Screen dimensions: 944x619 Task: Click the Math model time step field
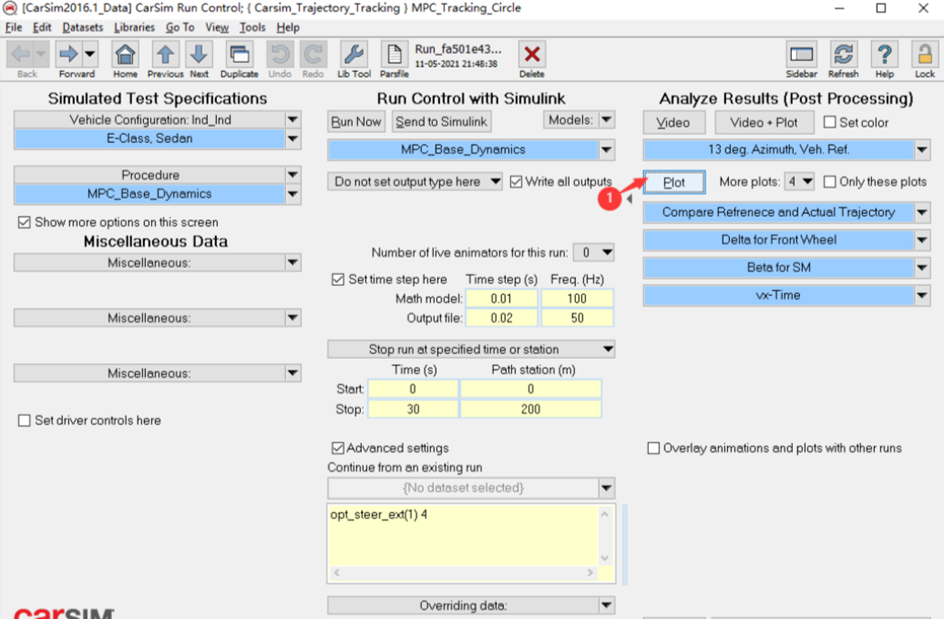502,299
